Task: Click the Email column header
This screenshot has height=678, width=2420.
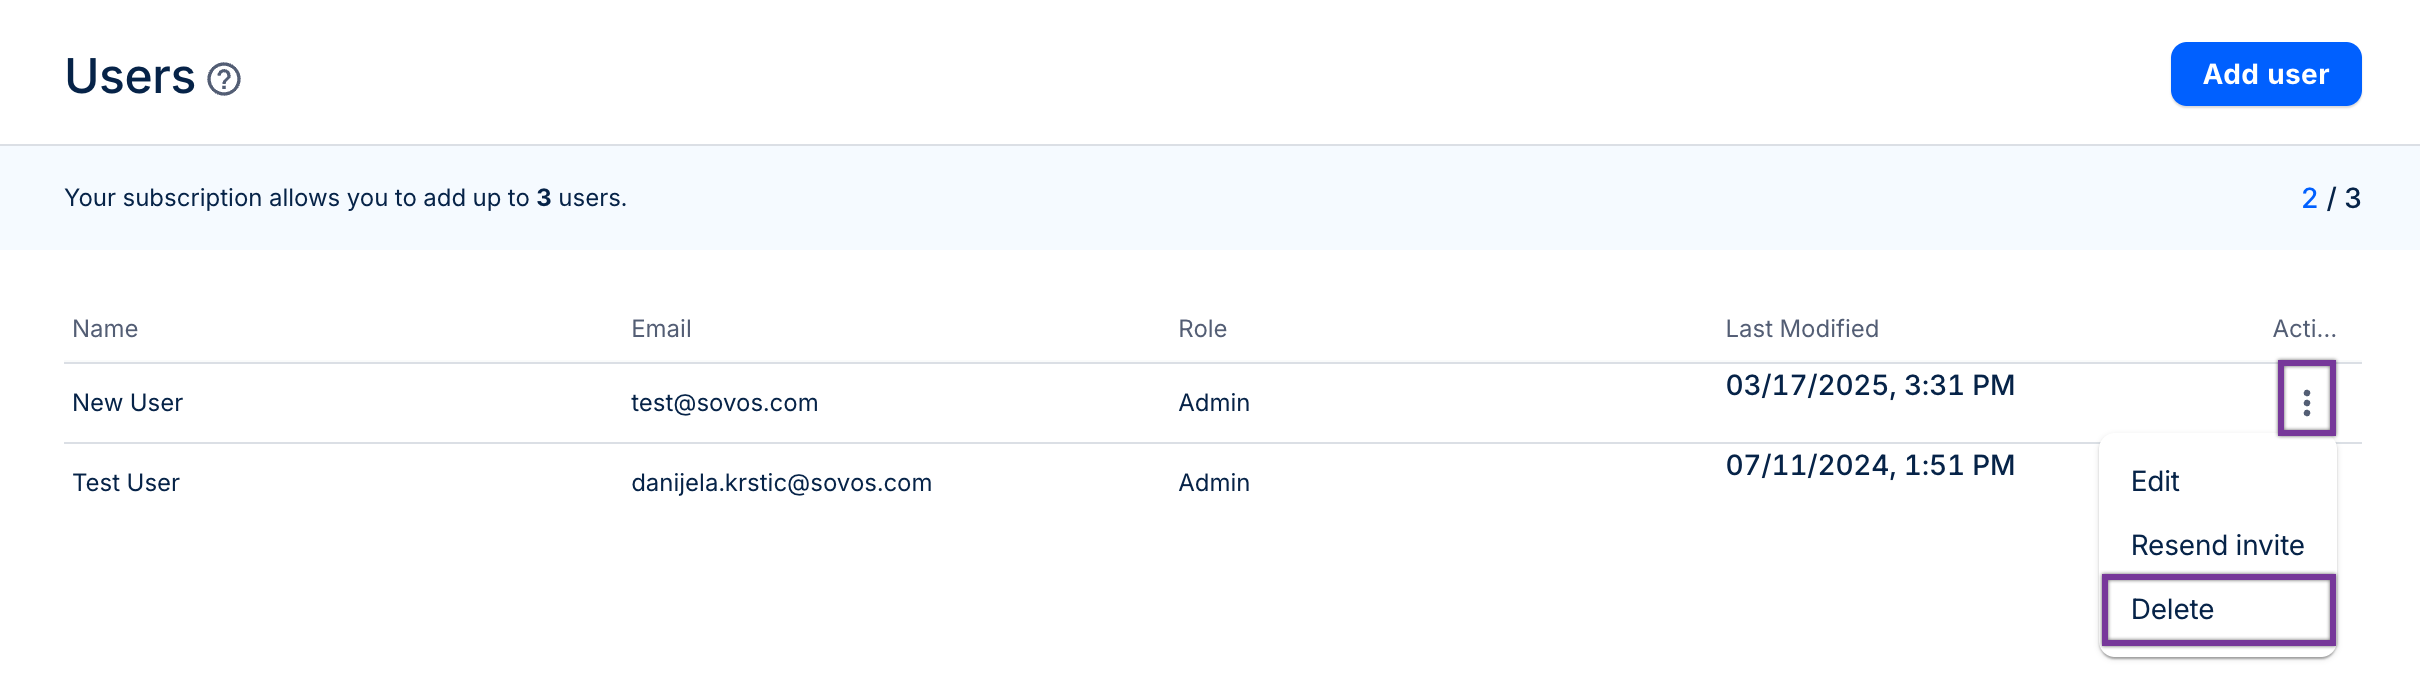Action: [x=661, y=329]
